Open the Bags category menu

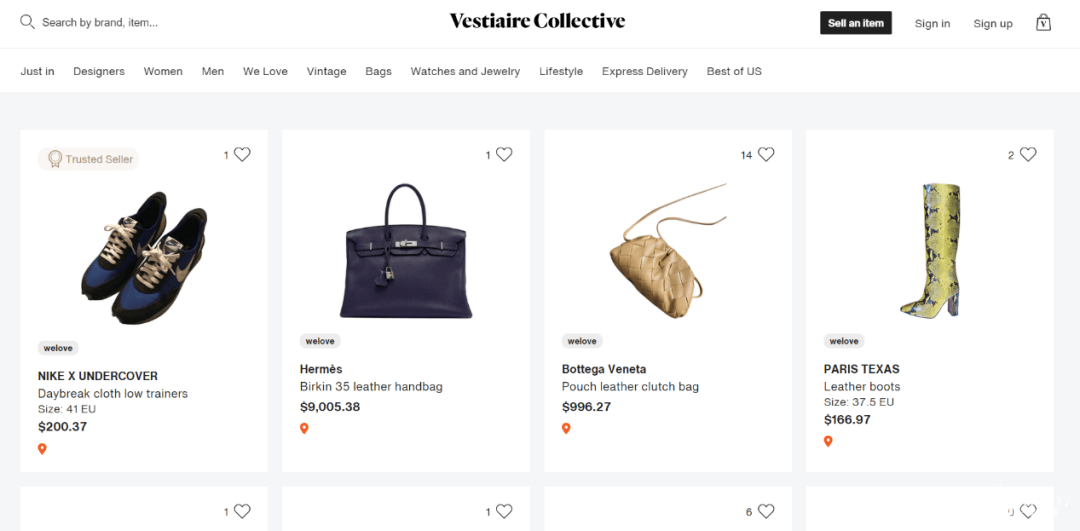tap(378, 71)
